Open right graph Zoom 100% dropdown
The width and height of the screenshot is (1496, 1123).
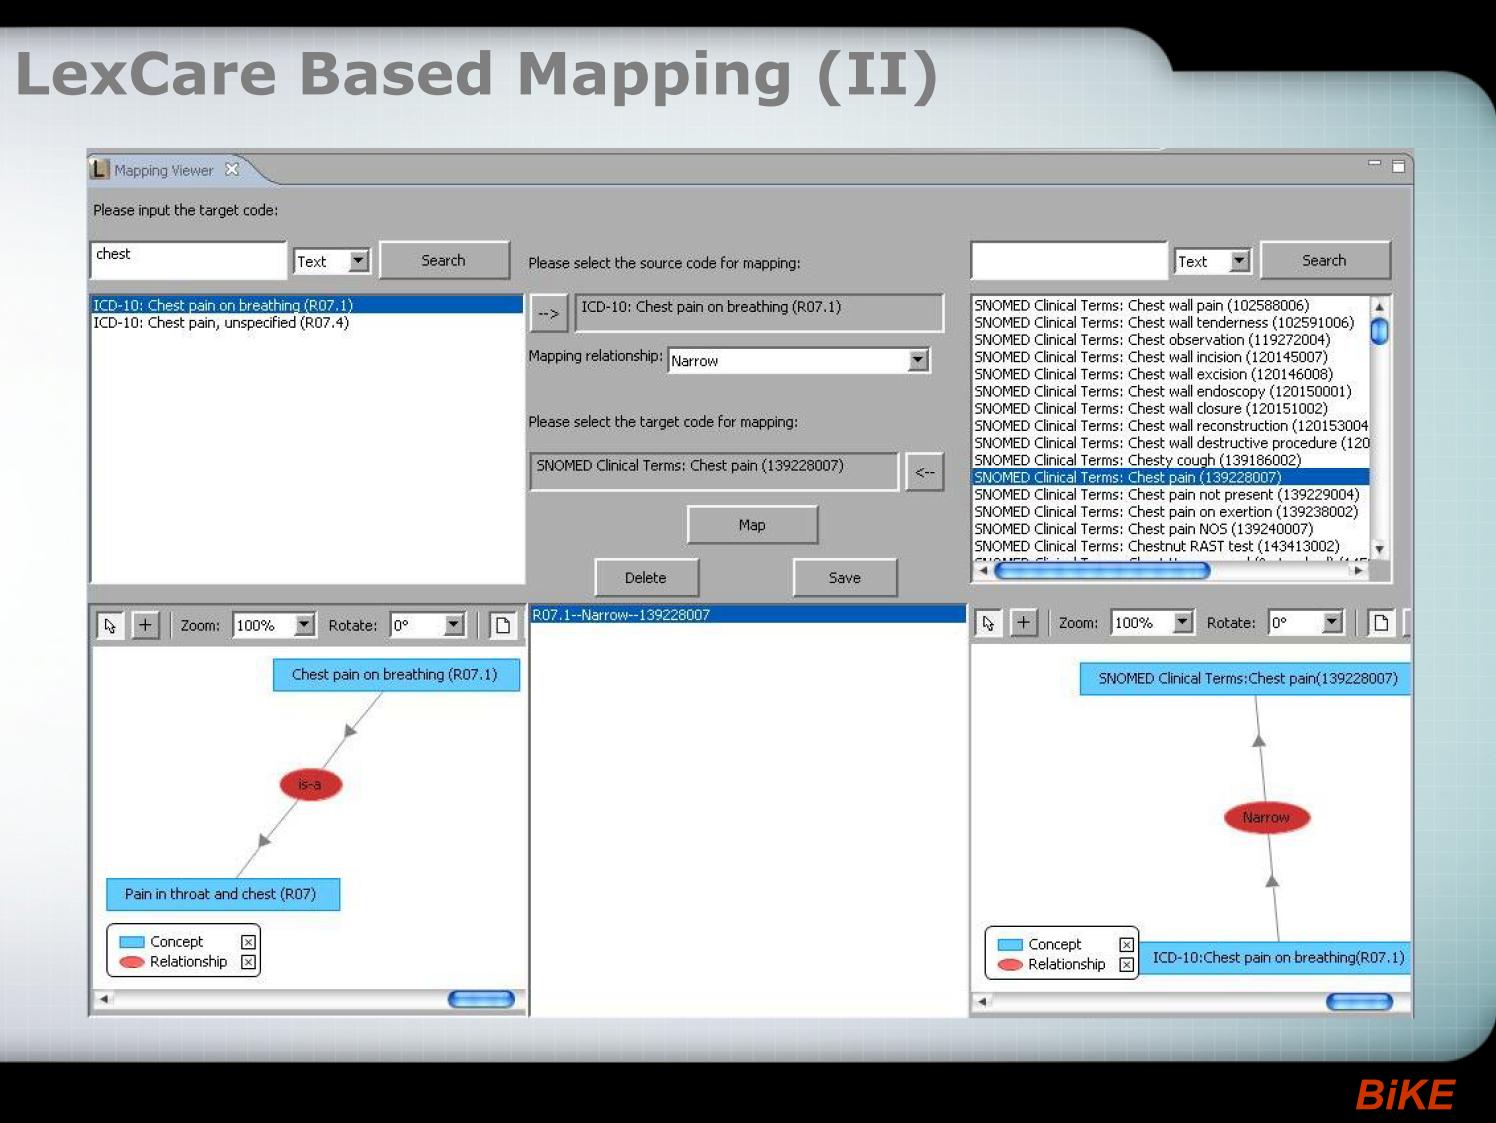[1183, 622]
